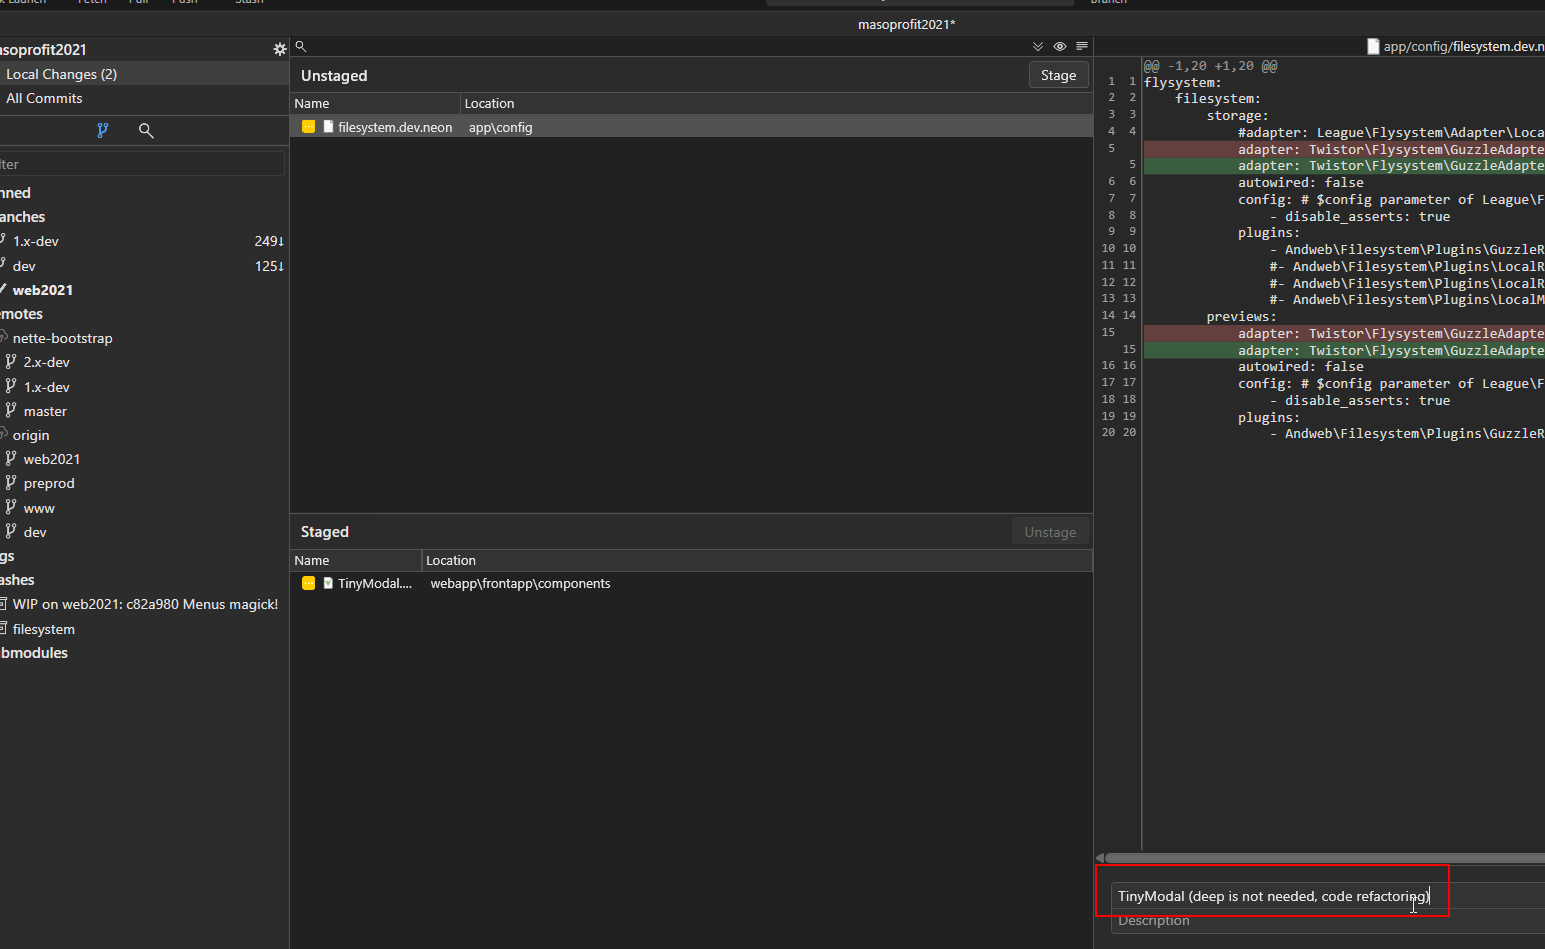Click the stash icon of the filesystem stash
This screenshot has height=949, width=1545.
(3, 628)
